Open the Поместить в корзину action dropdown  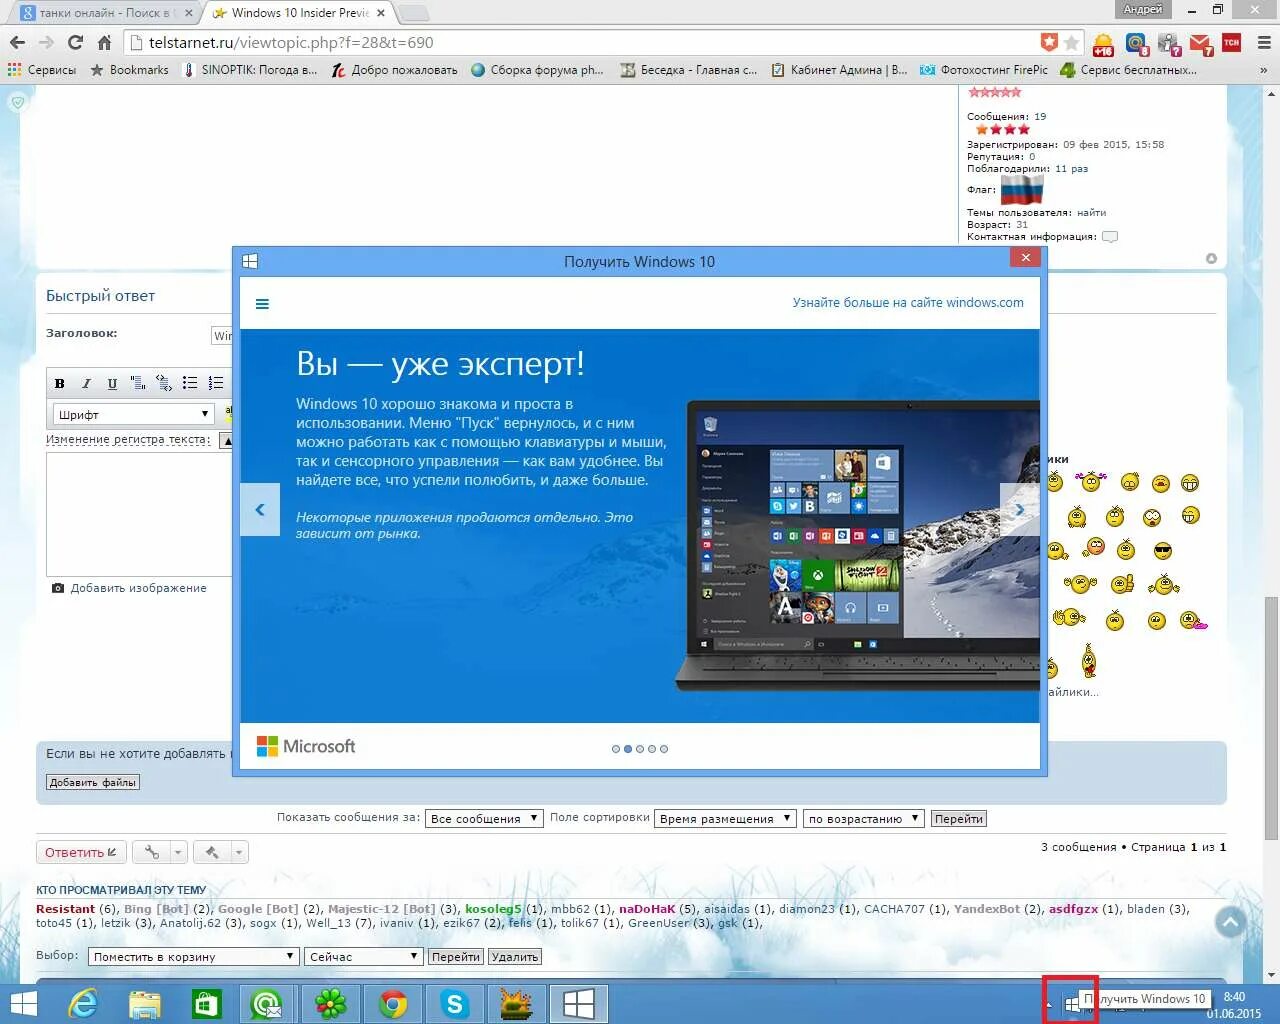(x=193, y=956)
